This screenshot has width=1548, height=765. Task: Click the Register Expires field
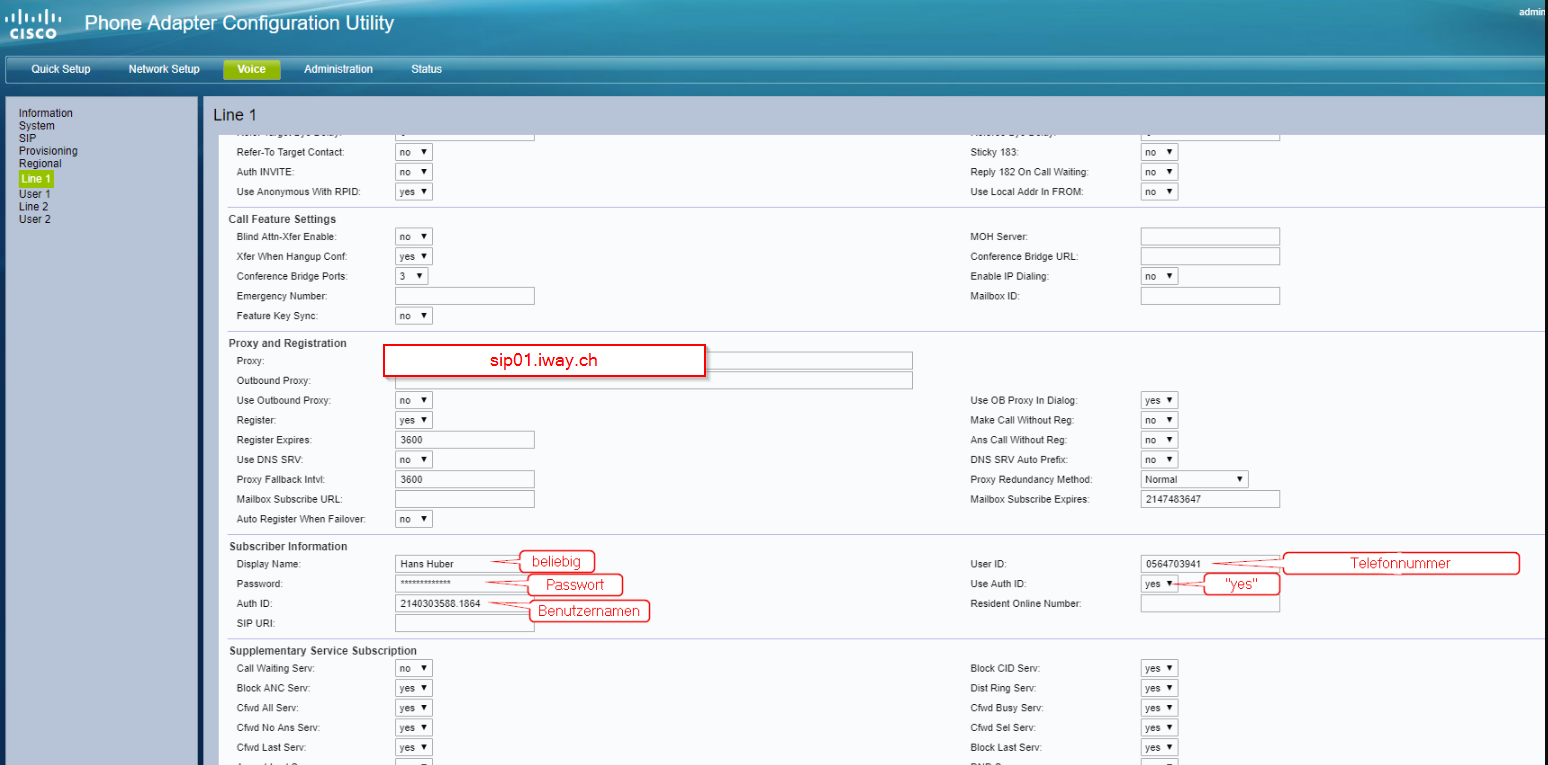465,440
